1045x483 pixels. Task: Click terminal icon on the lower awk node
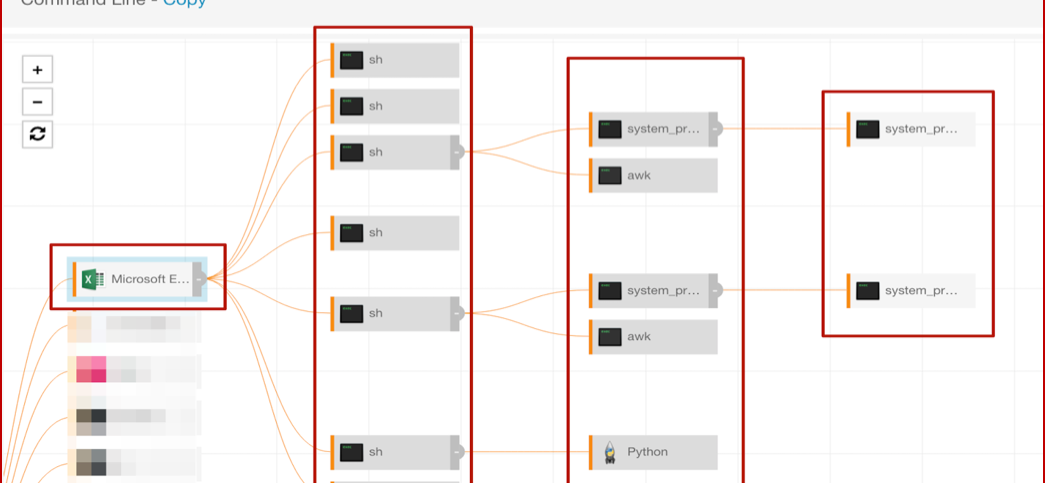610,337
